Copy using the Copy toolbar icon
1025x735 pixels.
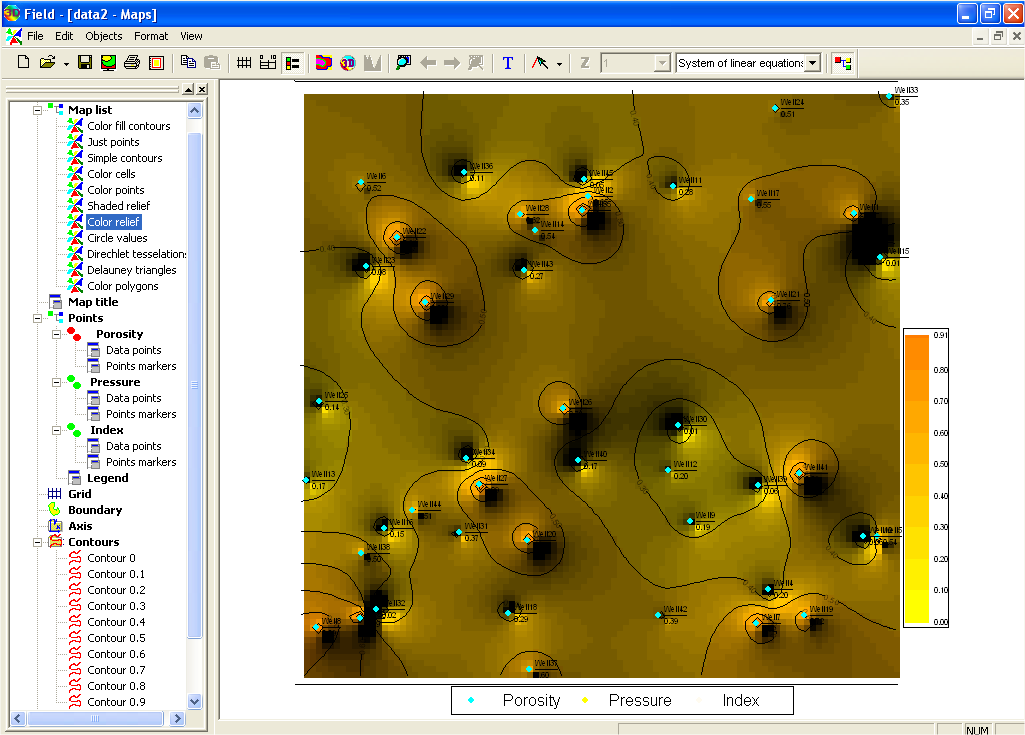coord(188,62)
